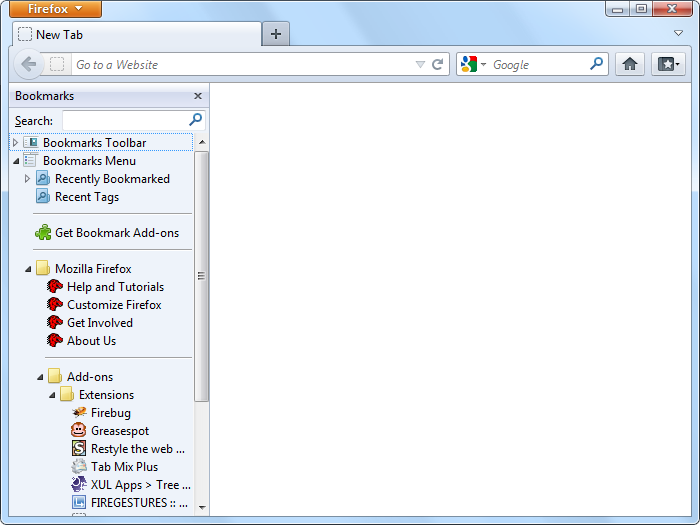
Task: Collapse the Mozilla Firefox folder
Action: coord(28,269)
